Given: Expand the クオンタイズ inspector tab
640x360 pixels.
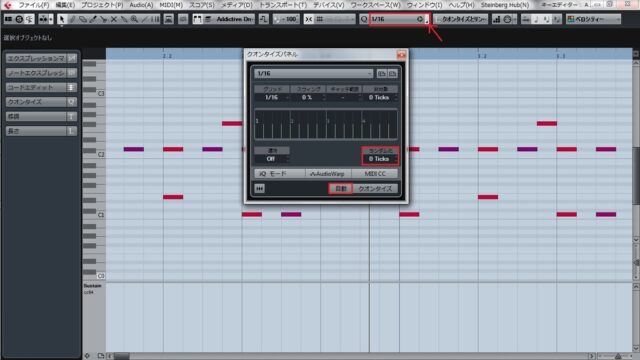Looking at the screenshot, I should pyautogui.click(x=41, y=102).
